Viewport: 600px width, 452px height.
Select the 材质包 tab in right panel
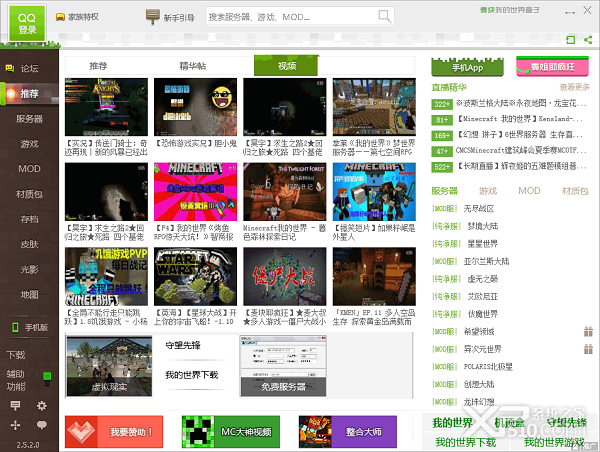coord(575,191)
